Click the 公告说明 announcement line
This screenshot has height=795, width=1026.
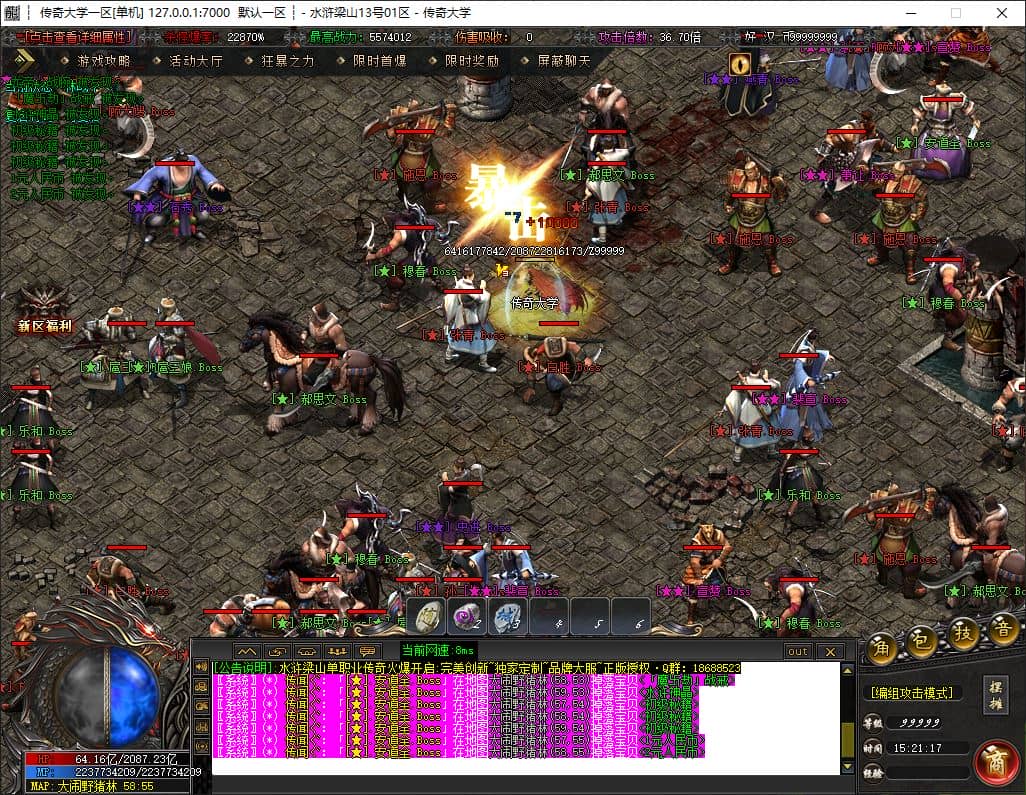coord(477,668)
